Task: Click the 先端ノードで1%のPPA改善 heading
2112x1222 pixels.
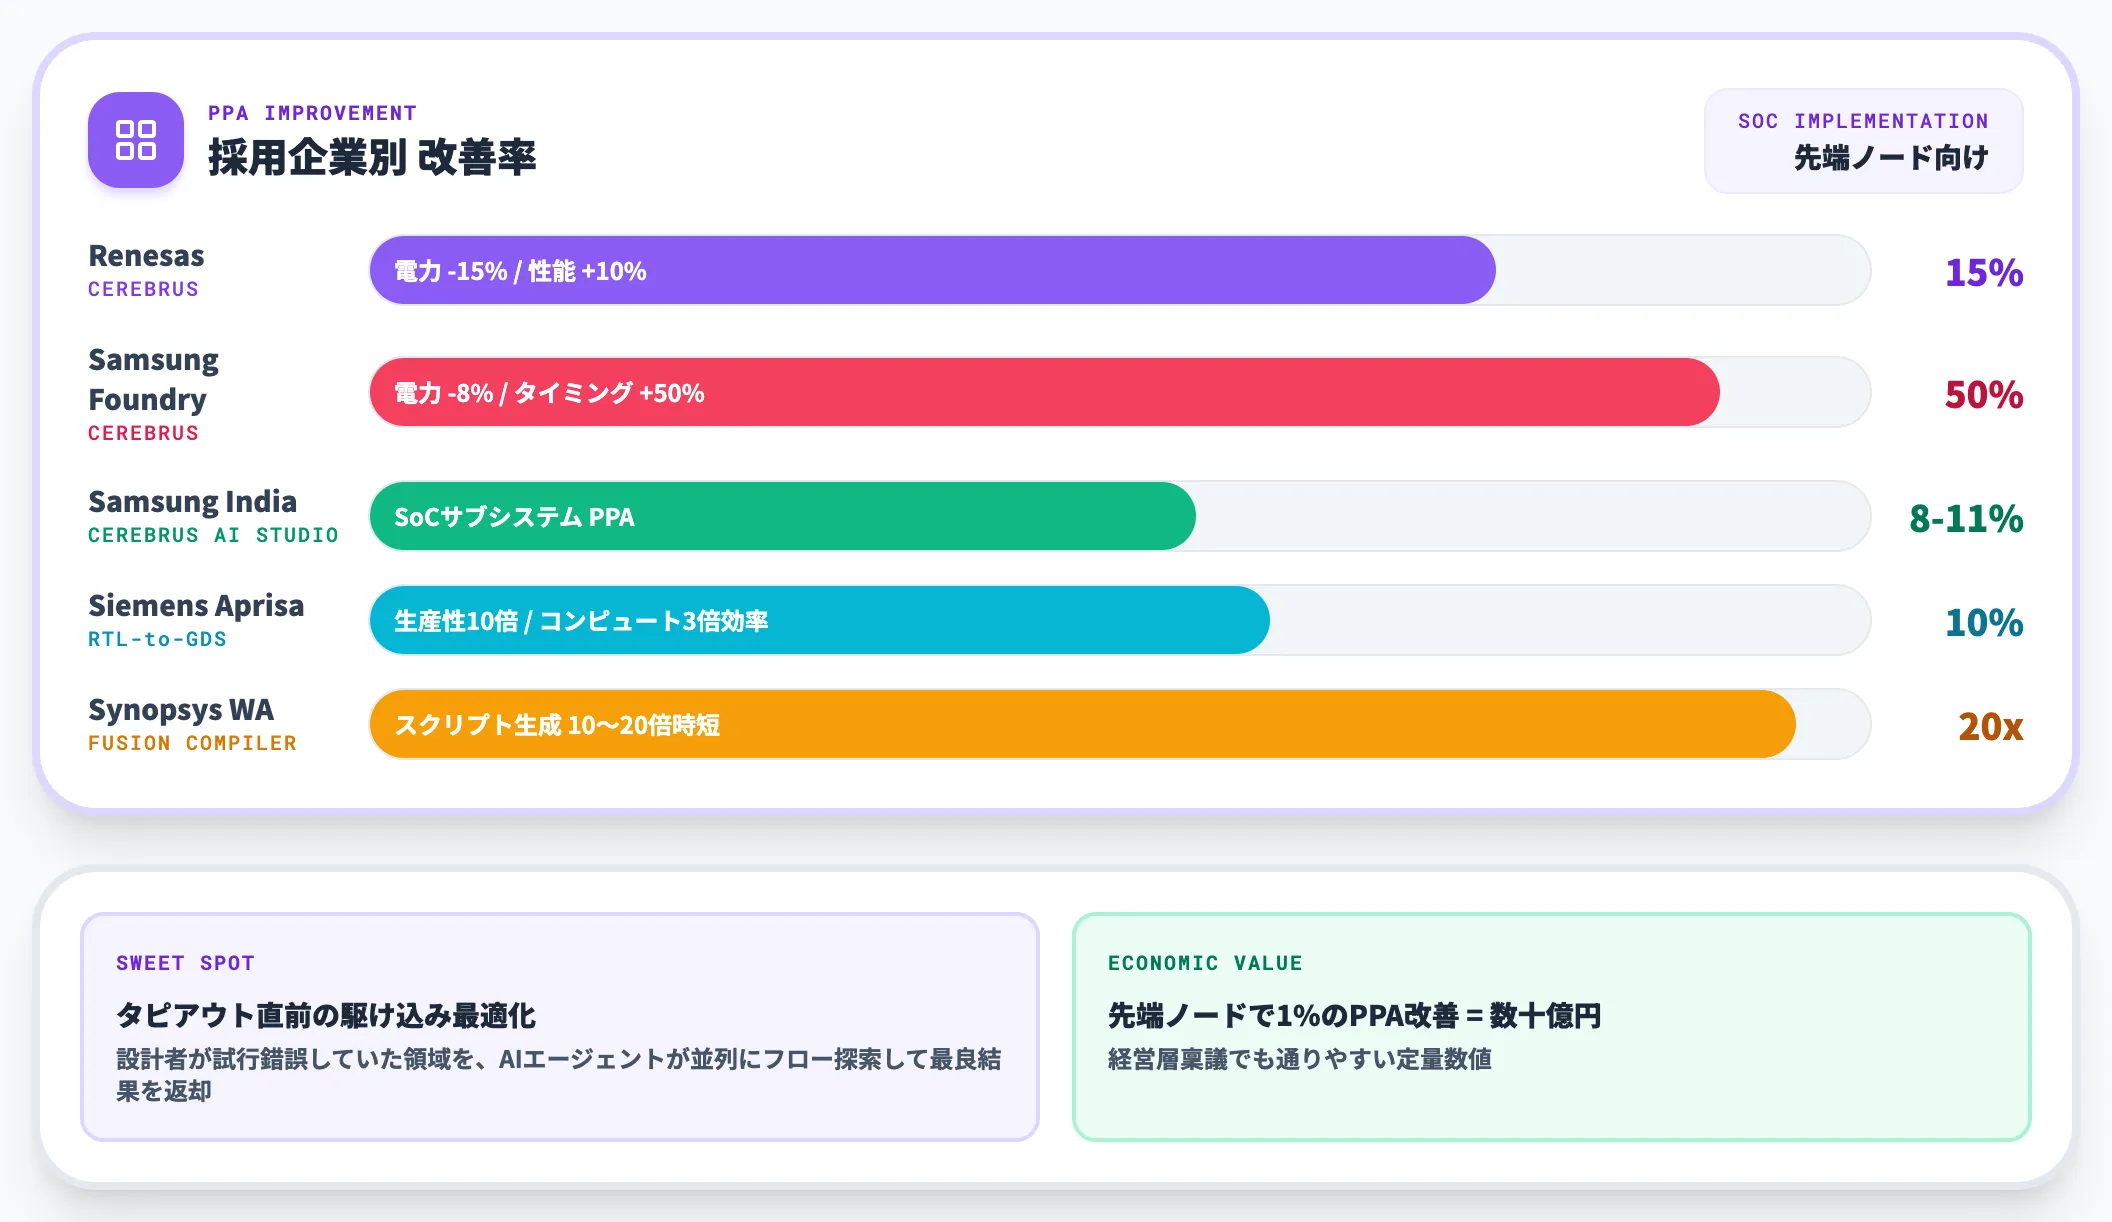Action: point(1354,1015)
